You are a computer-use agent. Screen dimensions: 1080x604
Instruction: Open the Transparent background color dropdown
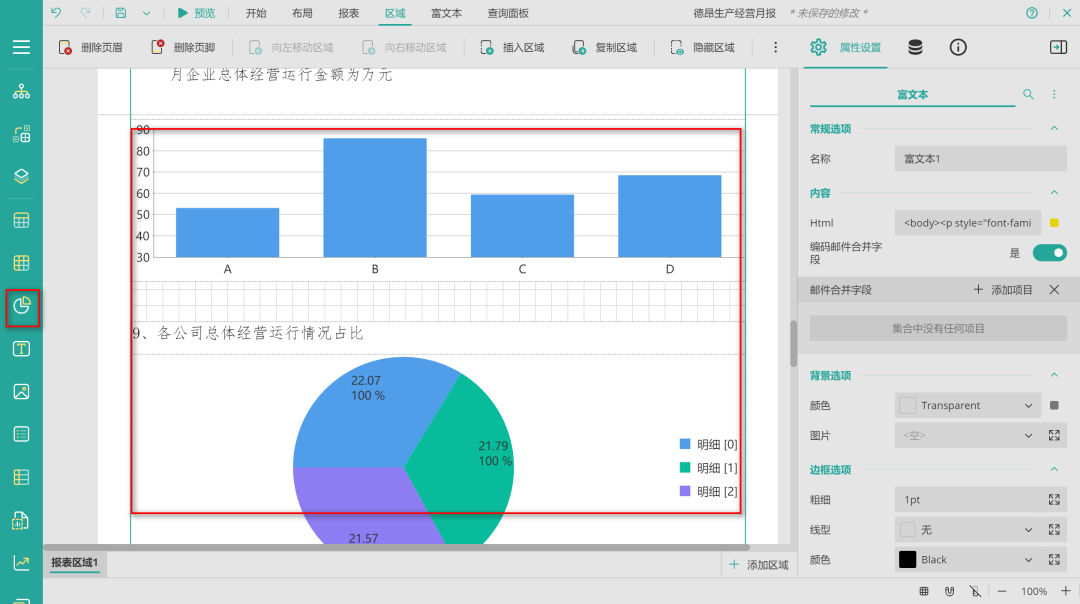967,405
